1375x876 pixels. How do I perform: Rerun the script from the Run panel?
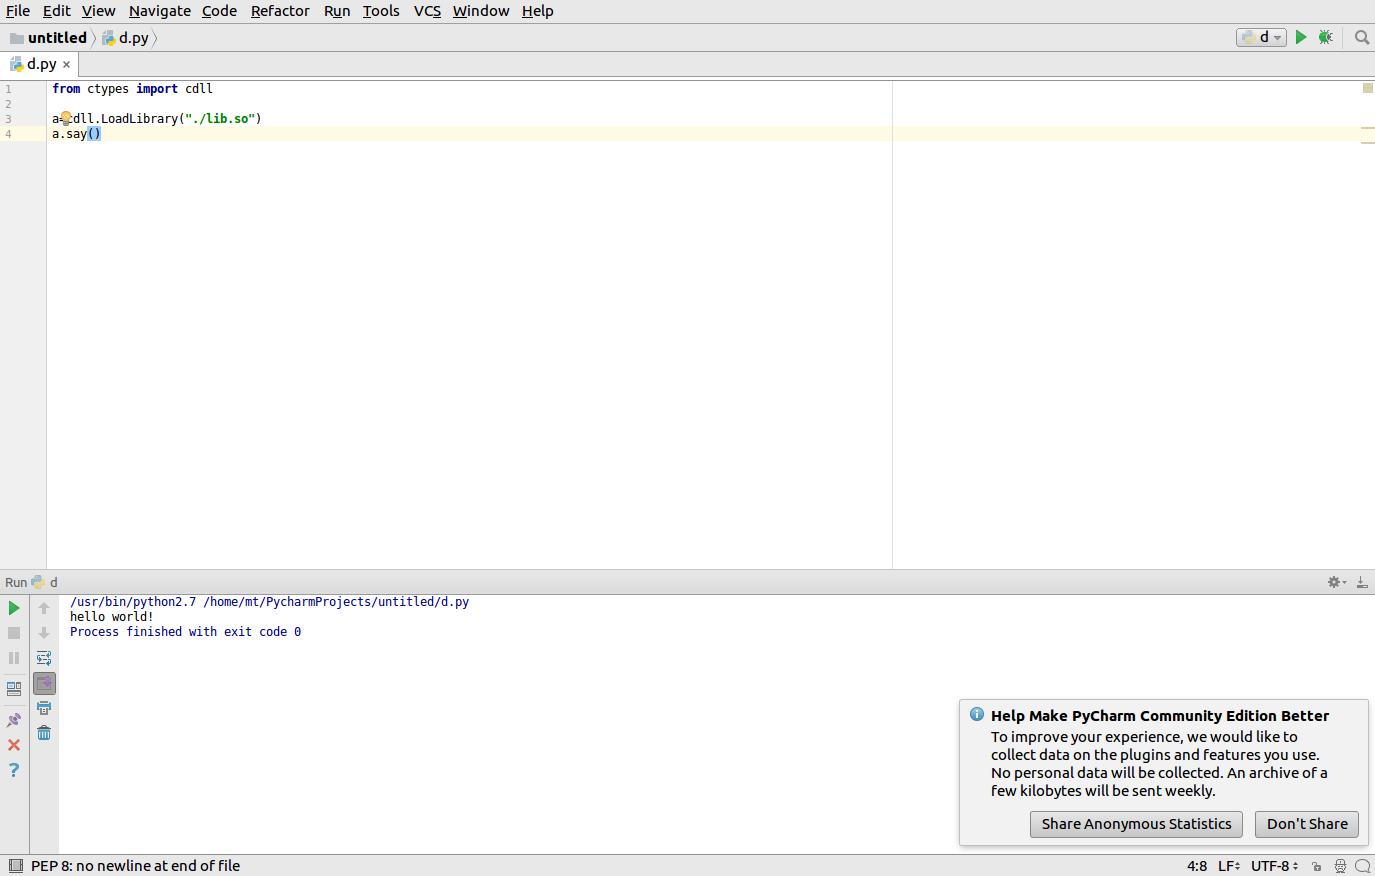coord(14,608)
